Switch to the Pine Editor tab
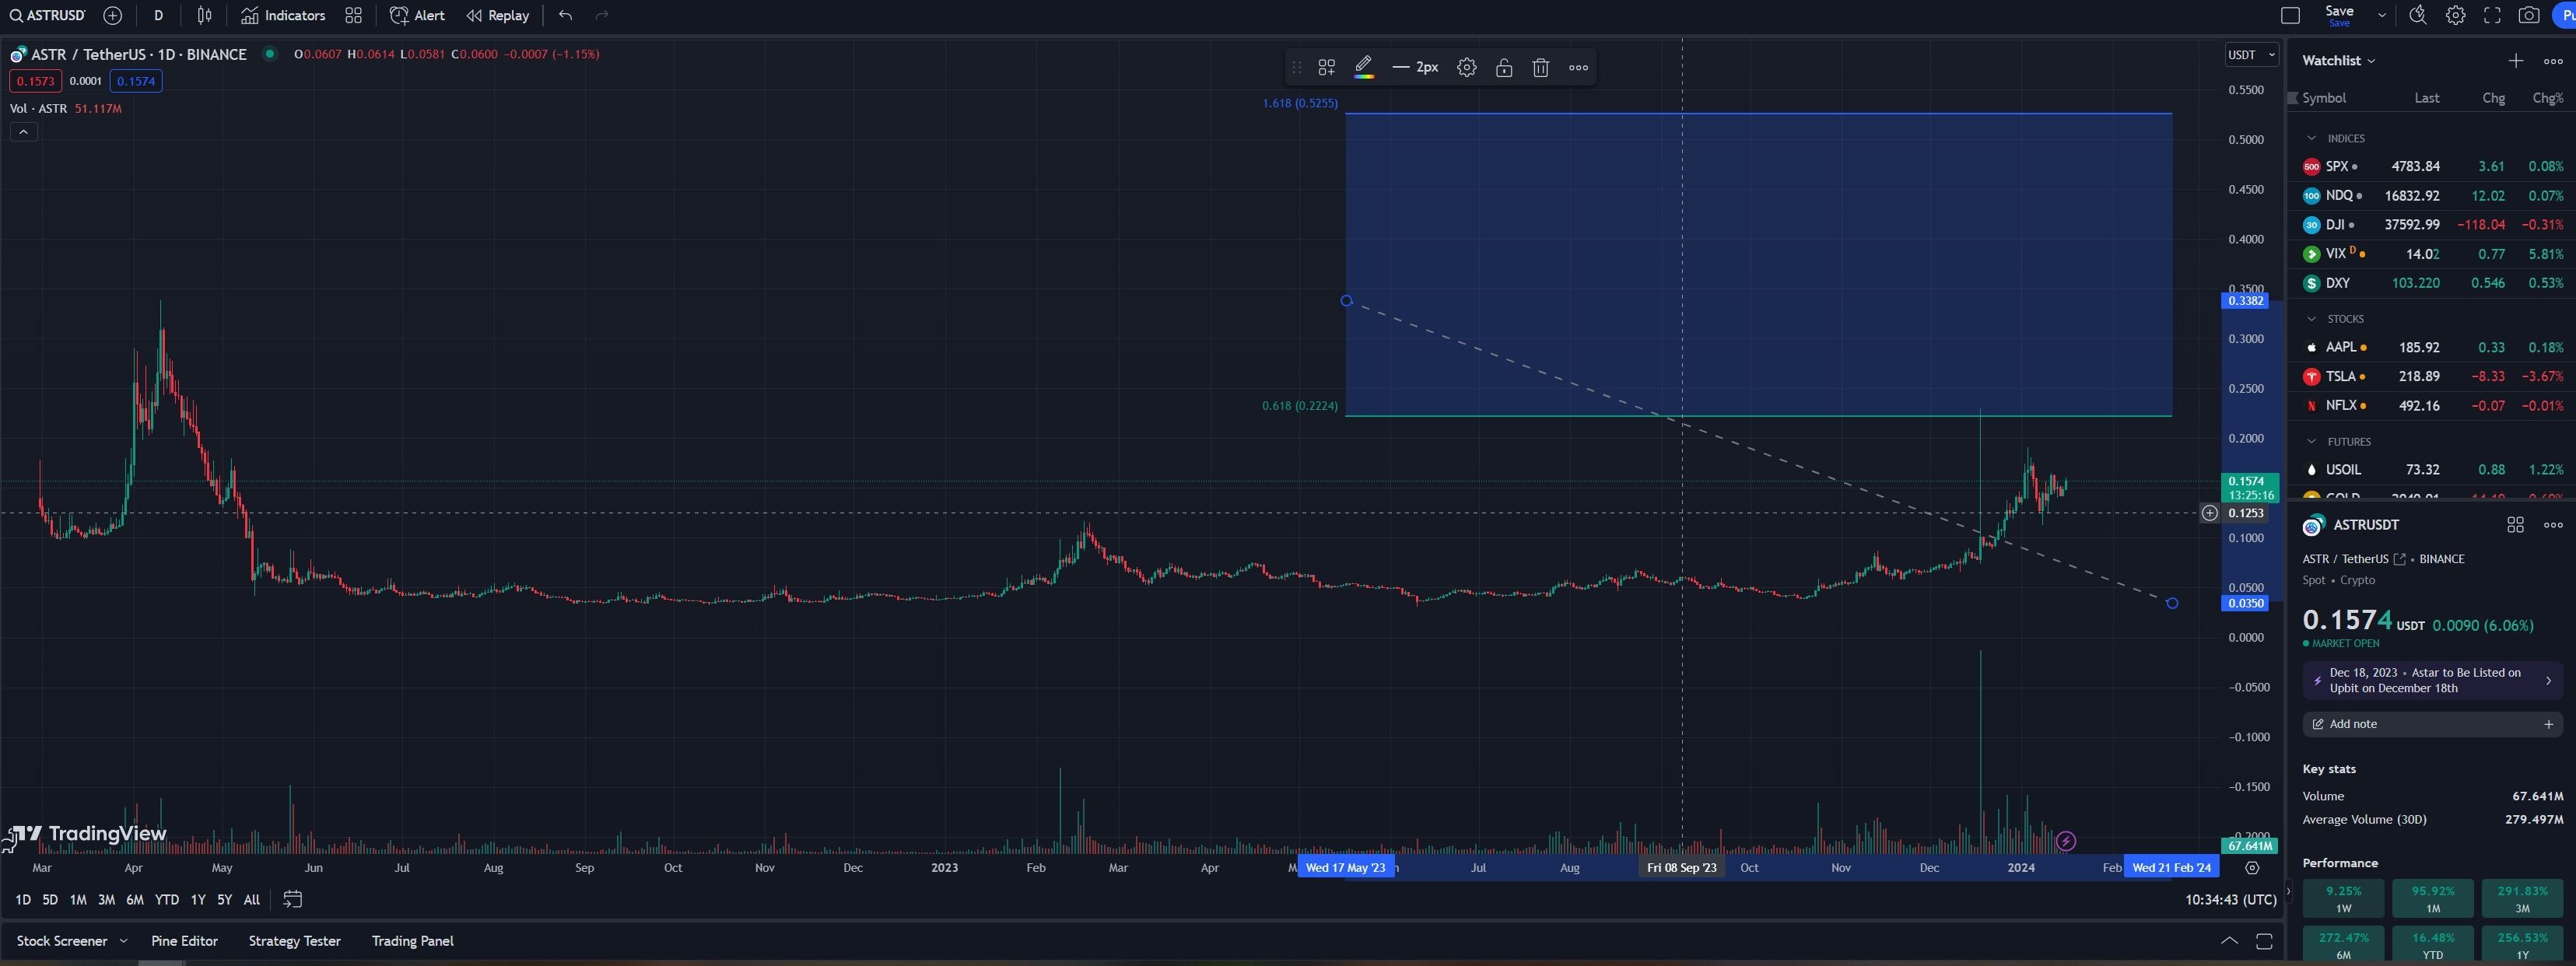 pyautogui.click(x=184, y=941)
